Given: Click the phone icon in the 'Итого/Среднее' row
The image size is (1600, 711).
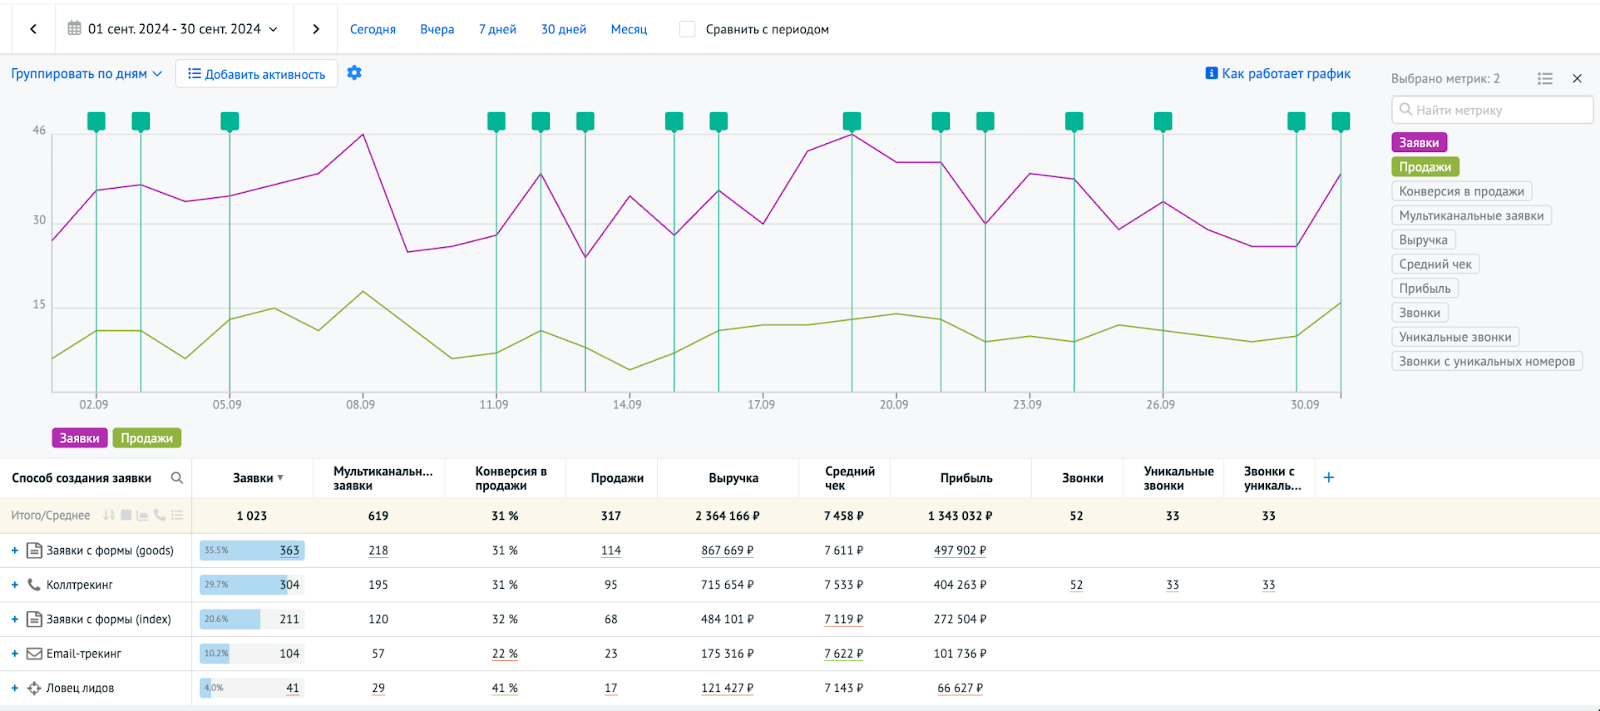Looking at the screenshot, I should 160,516.
